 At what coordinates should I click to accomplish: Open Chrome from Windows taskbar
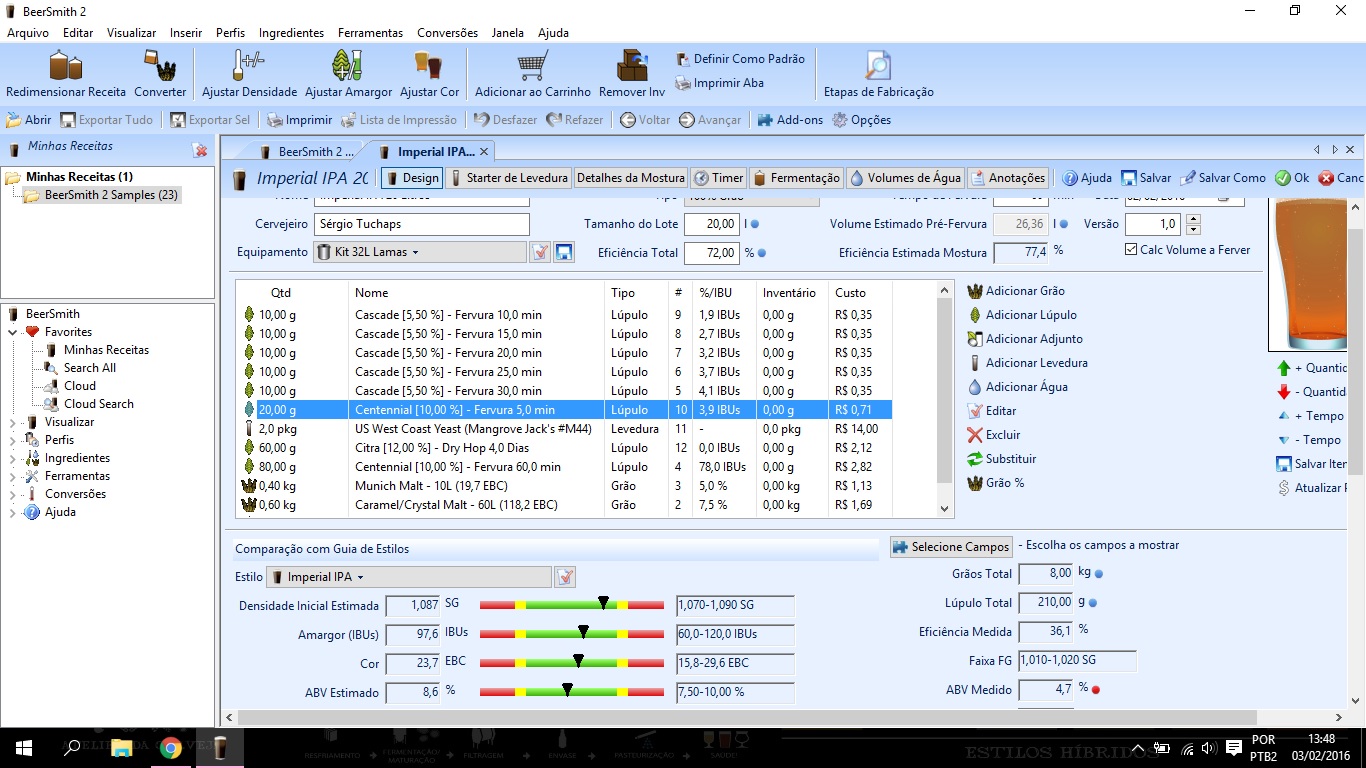[170, 748]
